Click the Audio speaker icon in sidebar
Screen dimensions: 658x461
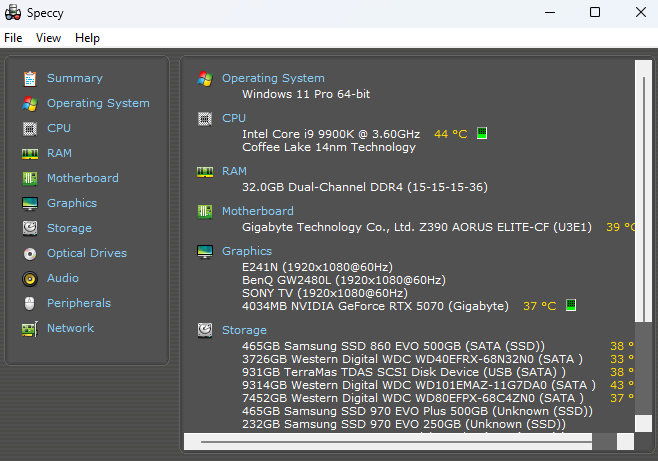pyautogui.click(x=30, y=279)
